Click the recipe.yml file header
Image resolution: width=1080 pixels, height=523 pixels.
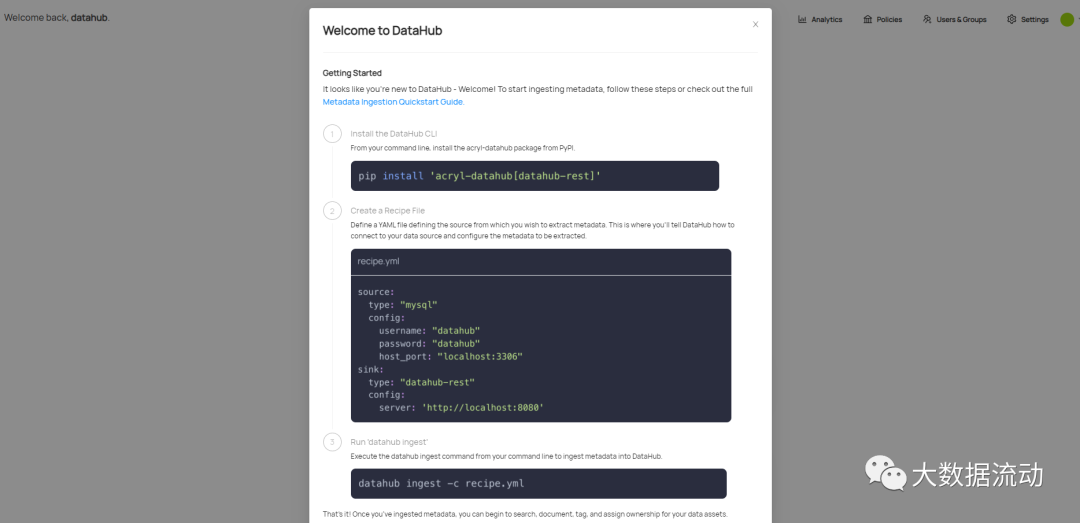541,262
